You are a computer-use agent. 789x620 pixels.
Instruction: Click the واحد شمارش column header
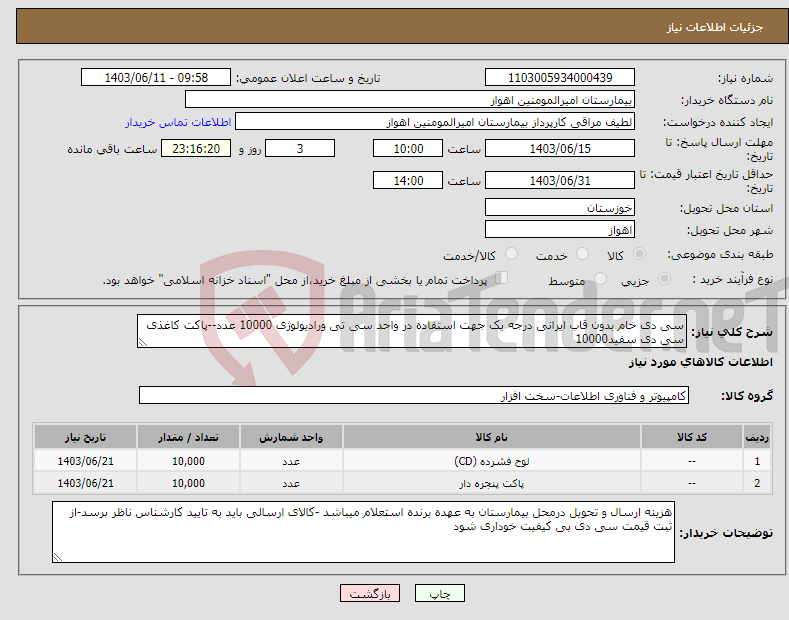point(291,437)
